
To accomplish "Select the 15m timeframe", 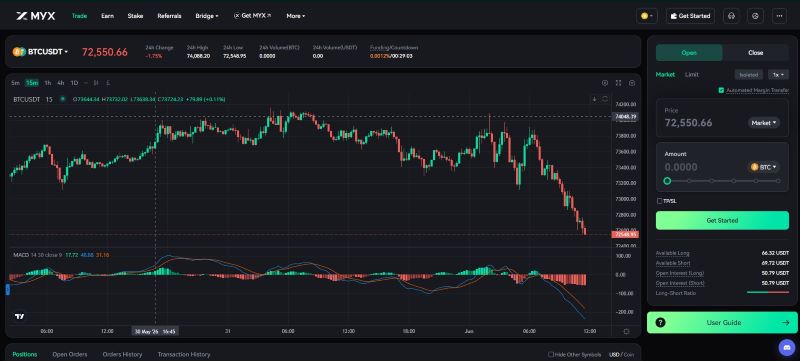I will pyautogui.click(x=32, y=83).
